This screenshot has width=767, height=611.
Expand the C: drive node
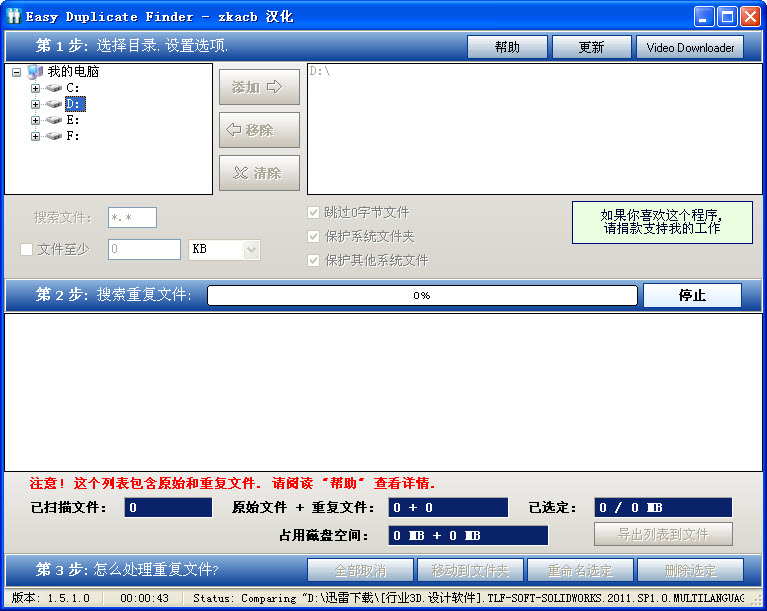coord(36,88)
